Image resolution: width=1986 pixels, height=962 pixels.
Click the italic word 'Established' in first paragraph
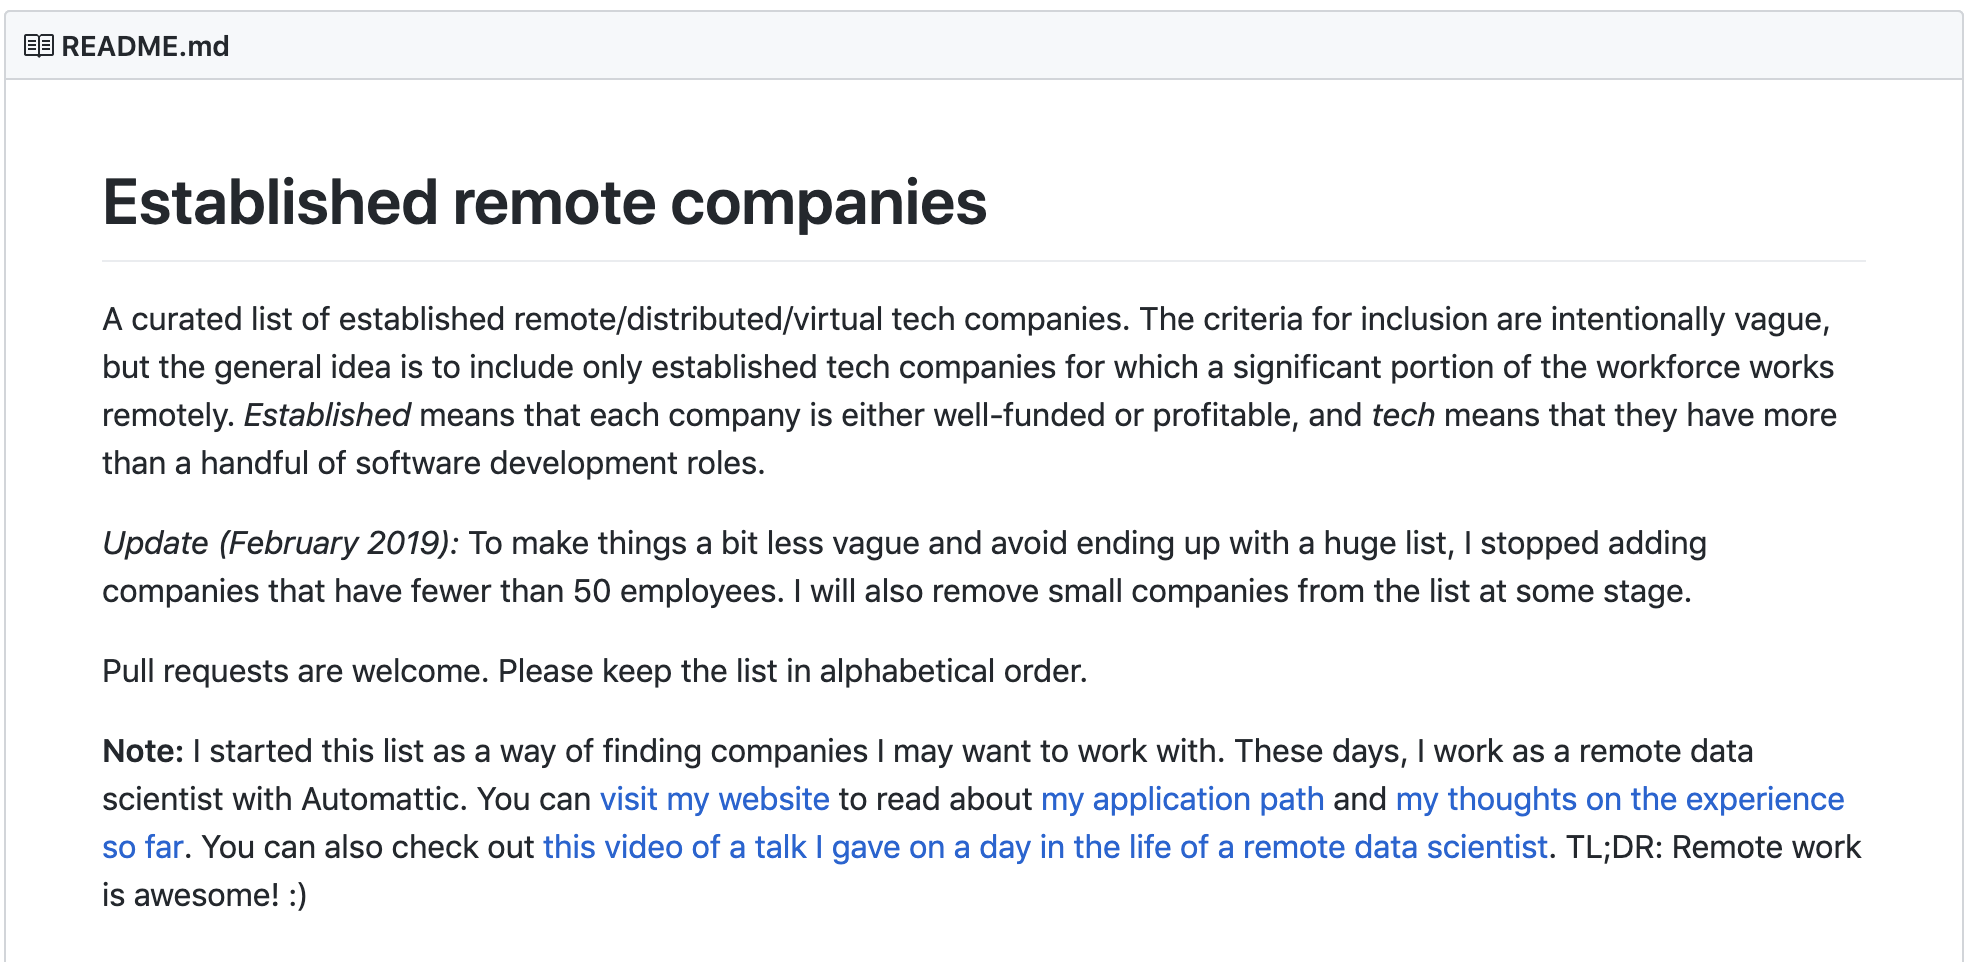327,415
